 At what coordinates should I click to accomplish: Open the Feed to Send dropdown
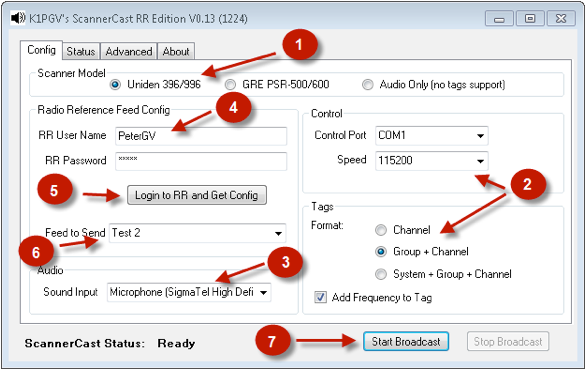pos(197,233)
